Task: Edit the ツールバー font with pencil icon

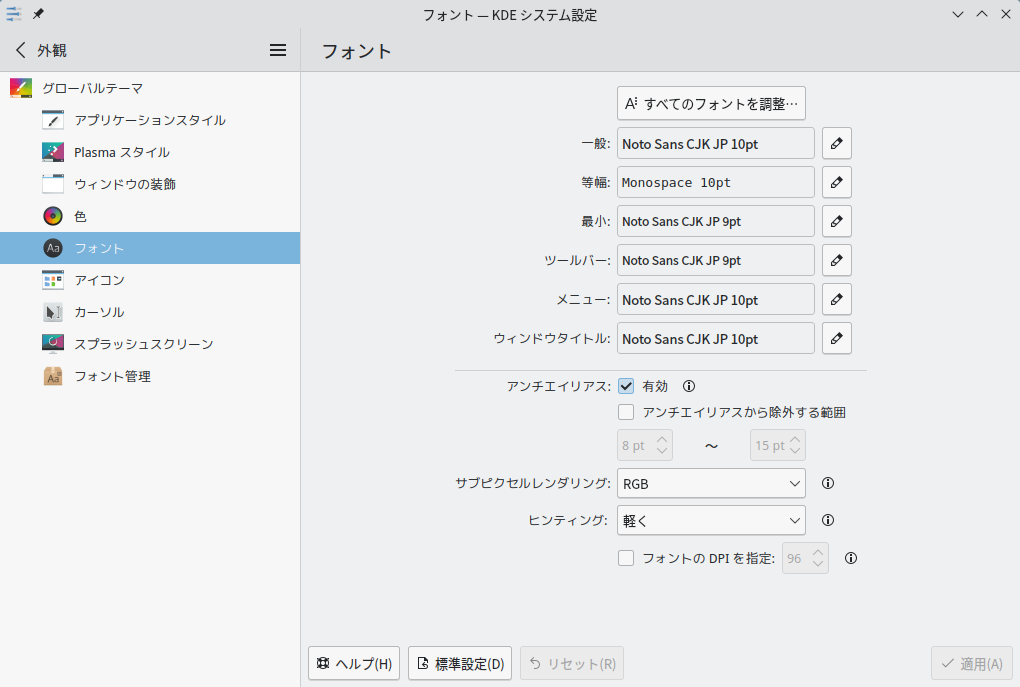Action: point(837,260)
